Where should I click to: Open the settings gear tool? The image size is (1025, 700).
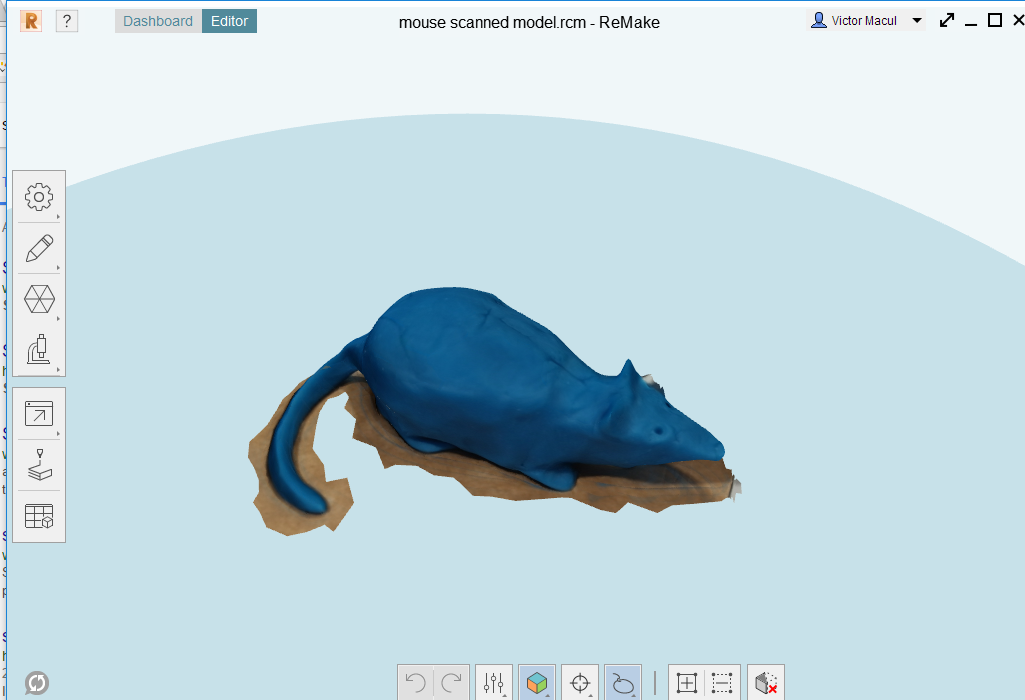[39, 197]
